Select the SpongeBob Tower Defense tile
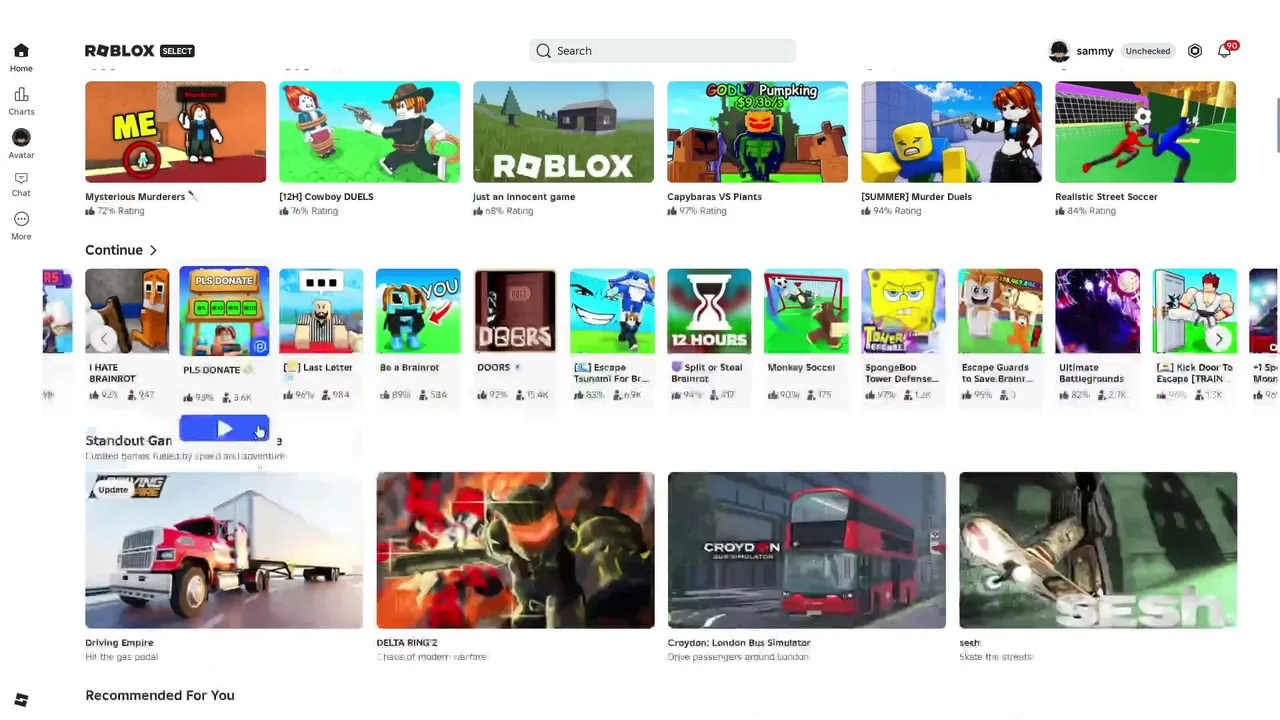Viewport: 1280px width, 720px height. pos(903,311)
